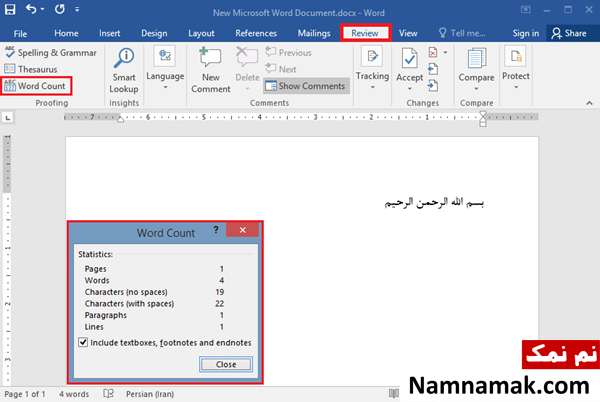This screenshot has height=402, width=600.
Task: Switch to the Home tab
Action: pos(66,33)
